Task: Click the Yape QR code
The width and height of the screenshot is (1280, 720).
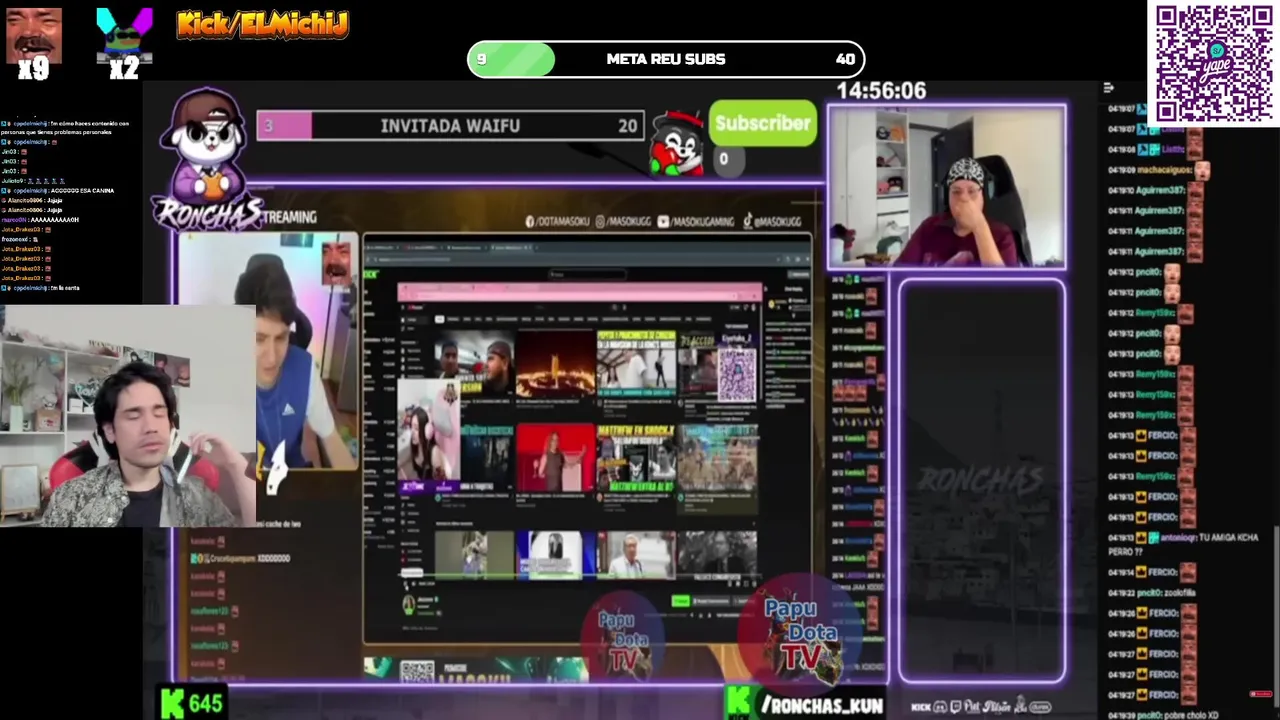Action: point(1214,63)
